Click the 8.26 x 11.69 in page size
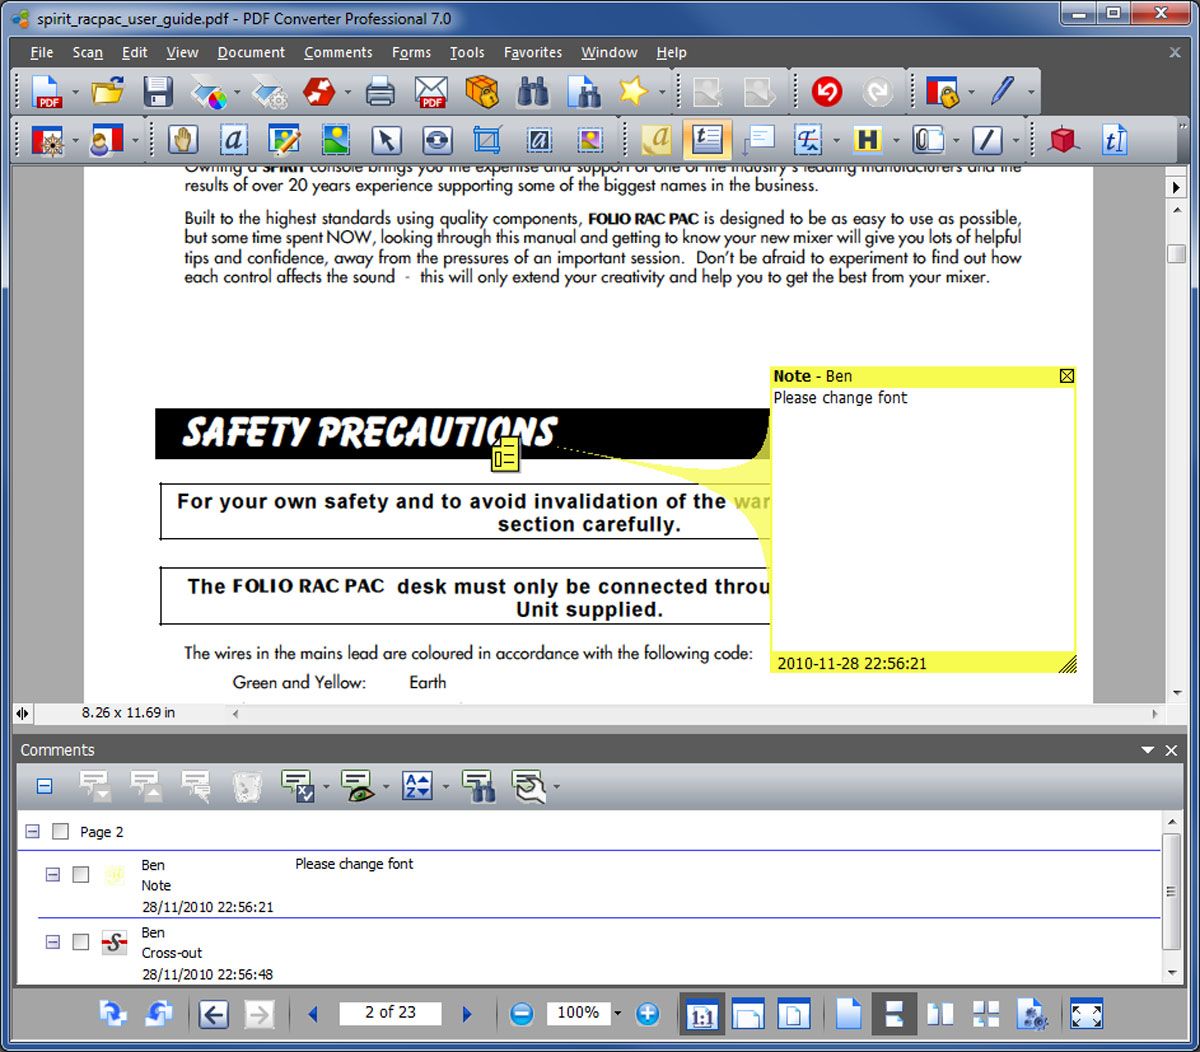The height and width of the screenshot is (1052, 1200). click(x=128, y=713)
